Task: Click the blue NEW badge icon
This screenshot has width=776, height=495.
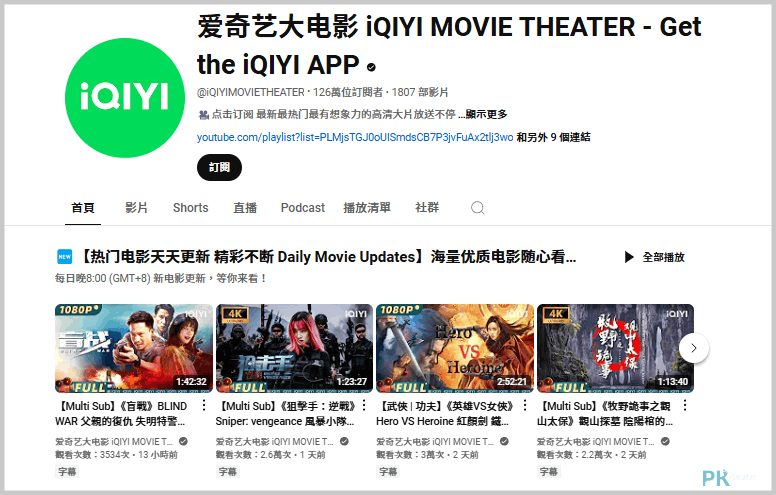Action: (x=65, y=257)
